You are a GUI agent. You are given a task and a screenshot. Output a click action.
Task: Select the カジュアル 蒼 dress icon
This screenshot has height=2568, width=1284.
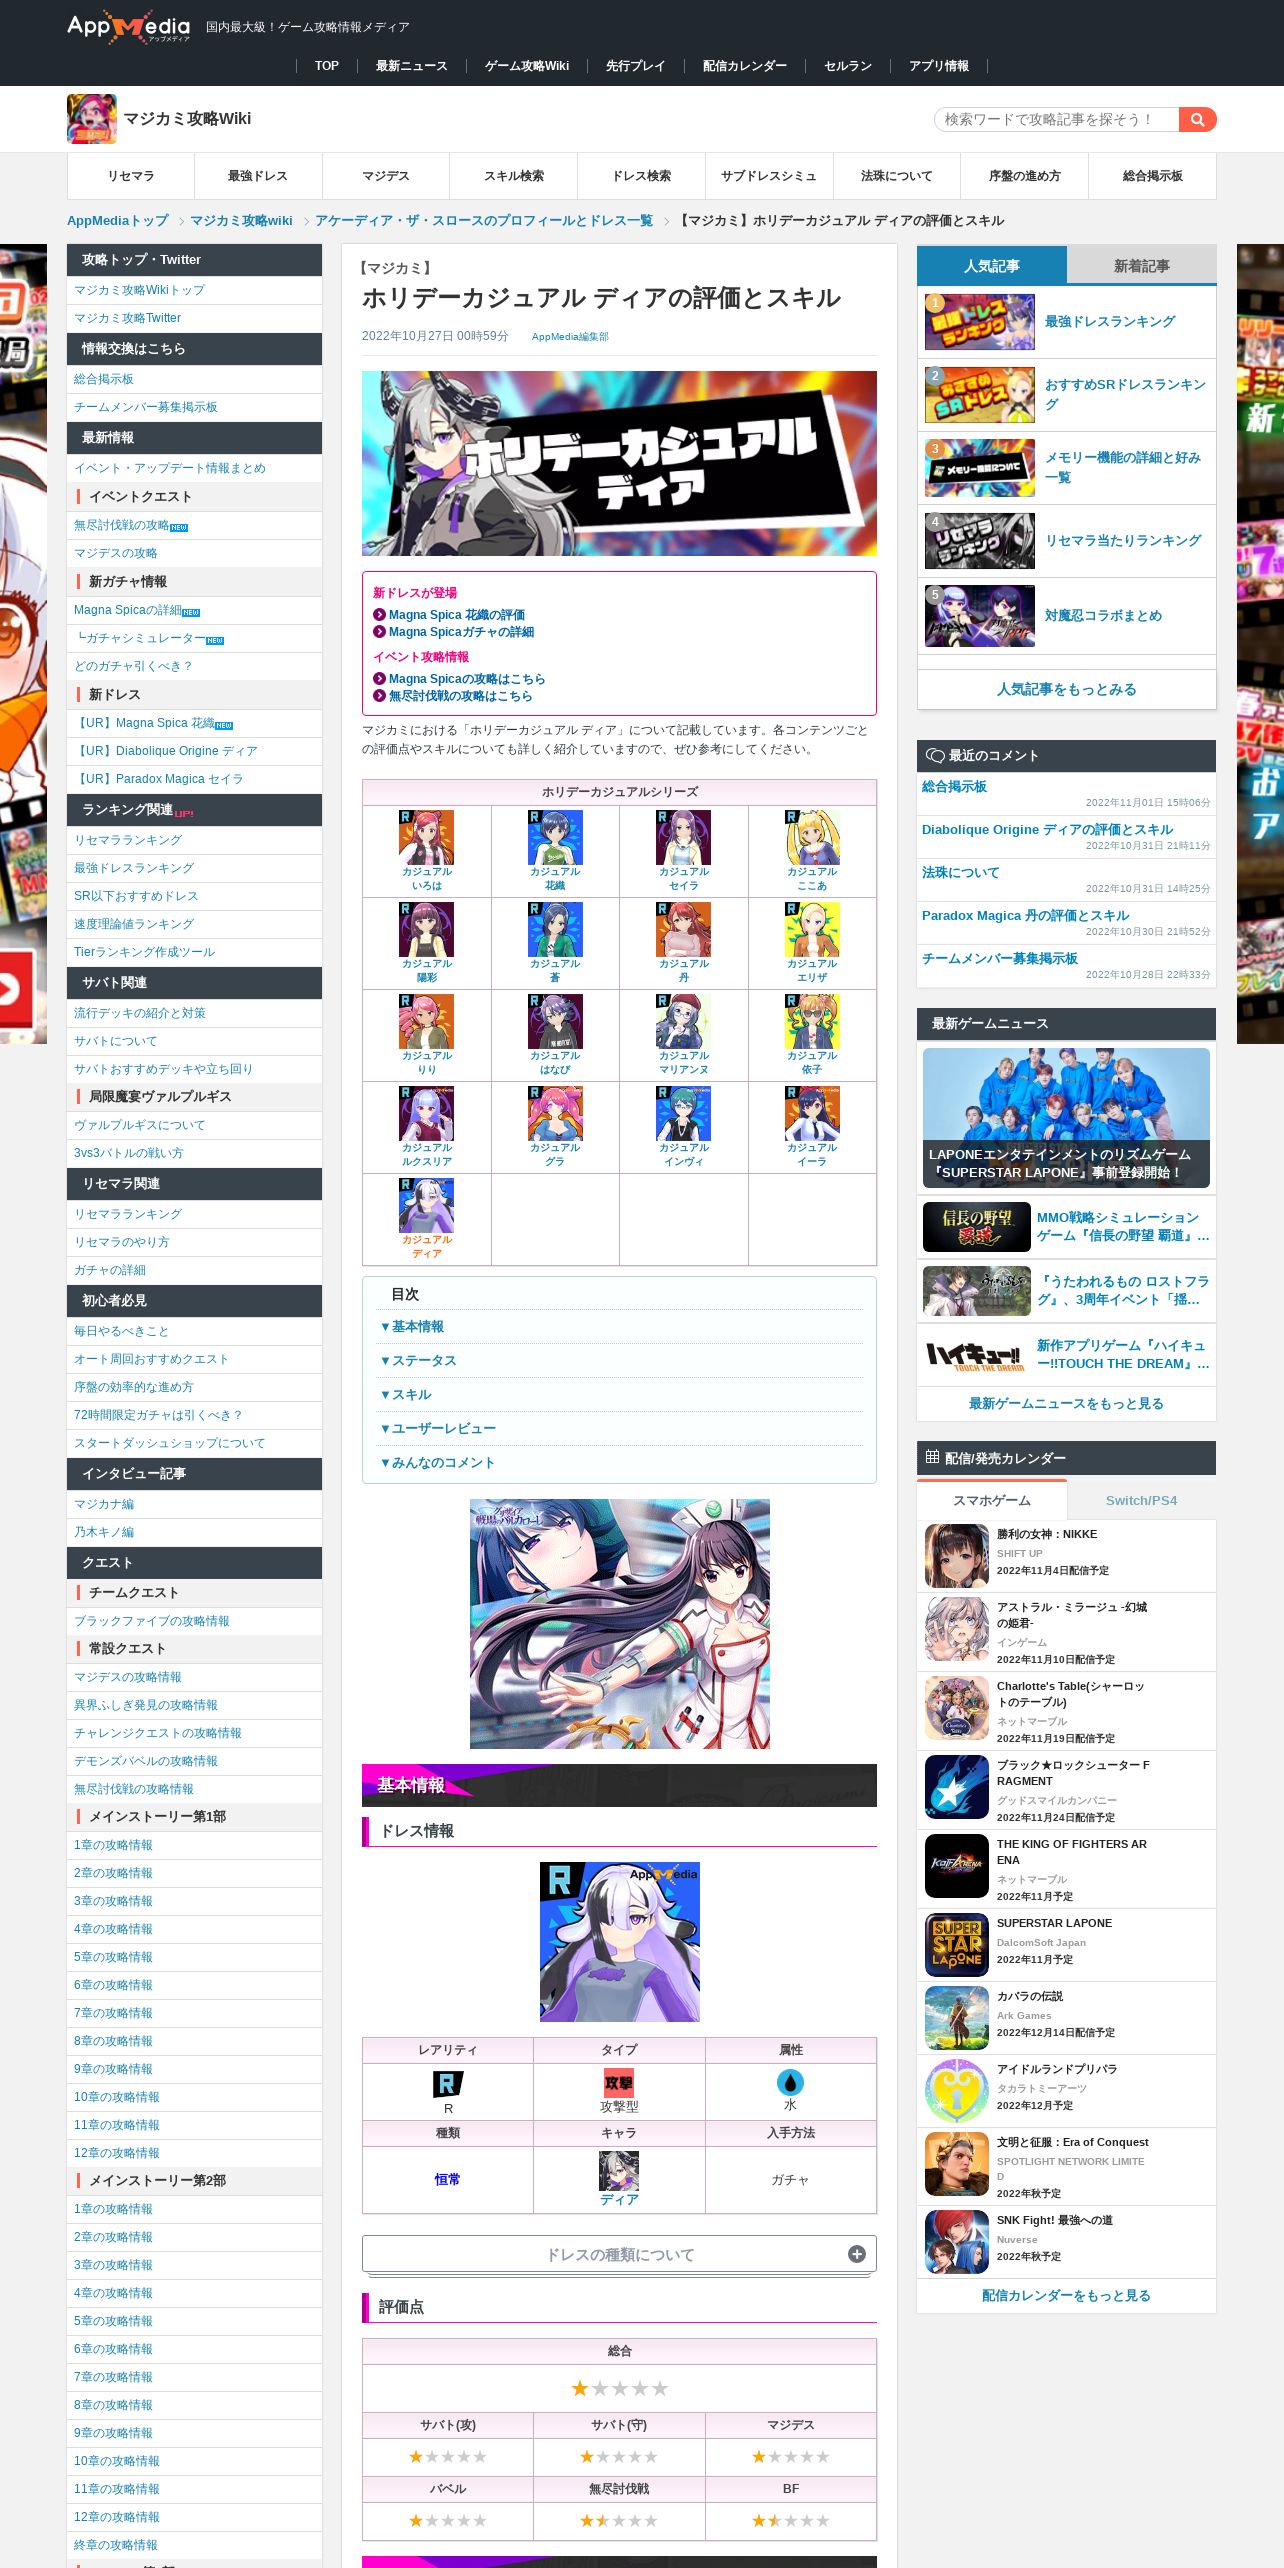[555, 929]
